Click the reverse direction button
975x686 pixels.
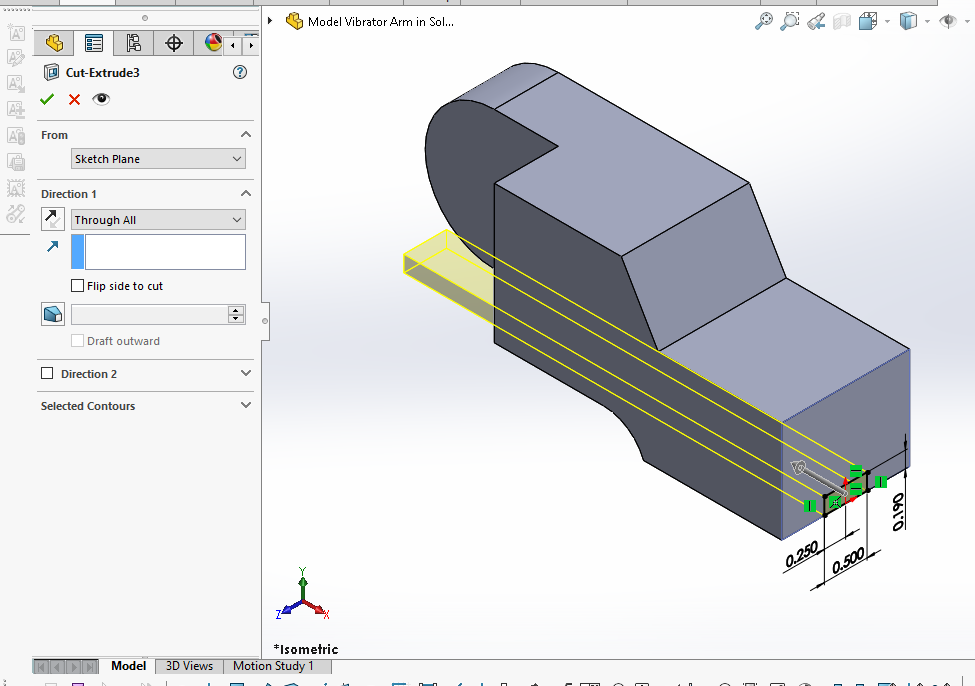[52, 220]
